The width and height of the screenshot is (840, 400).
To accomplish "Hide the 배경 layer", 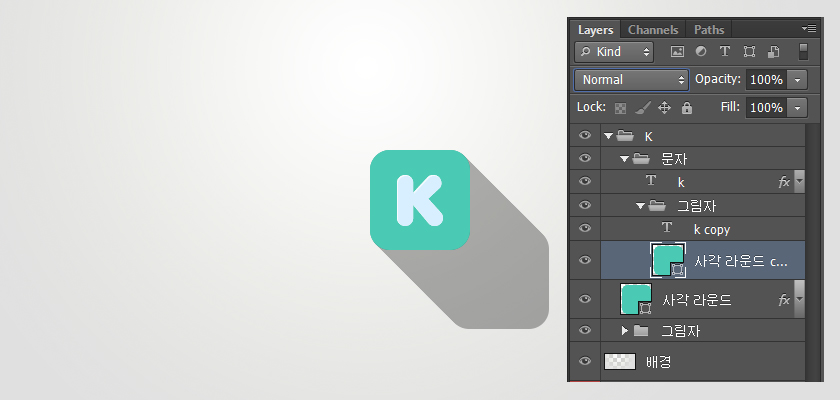I will click(x=584, y=361).
